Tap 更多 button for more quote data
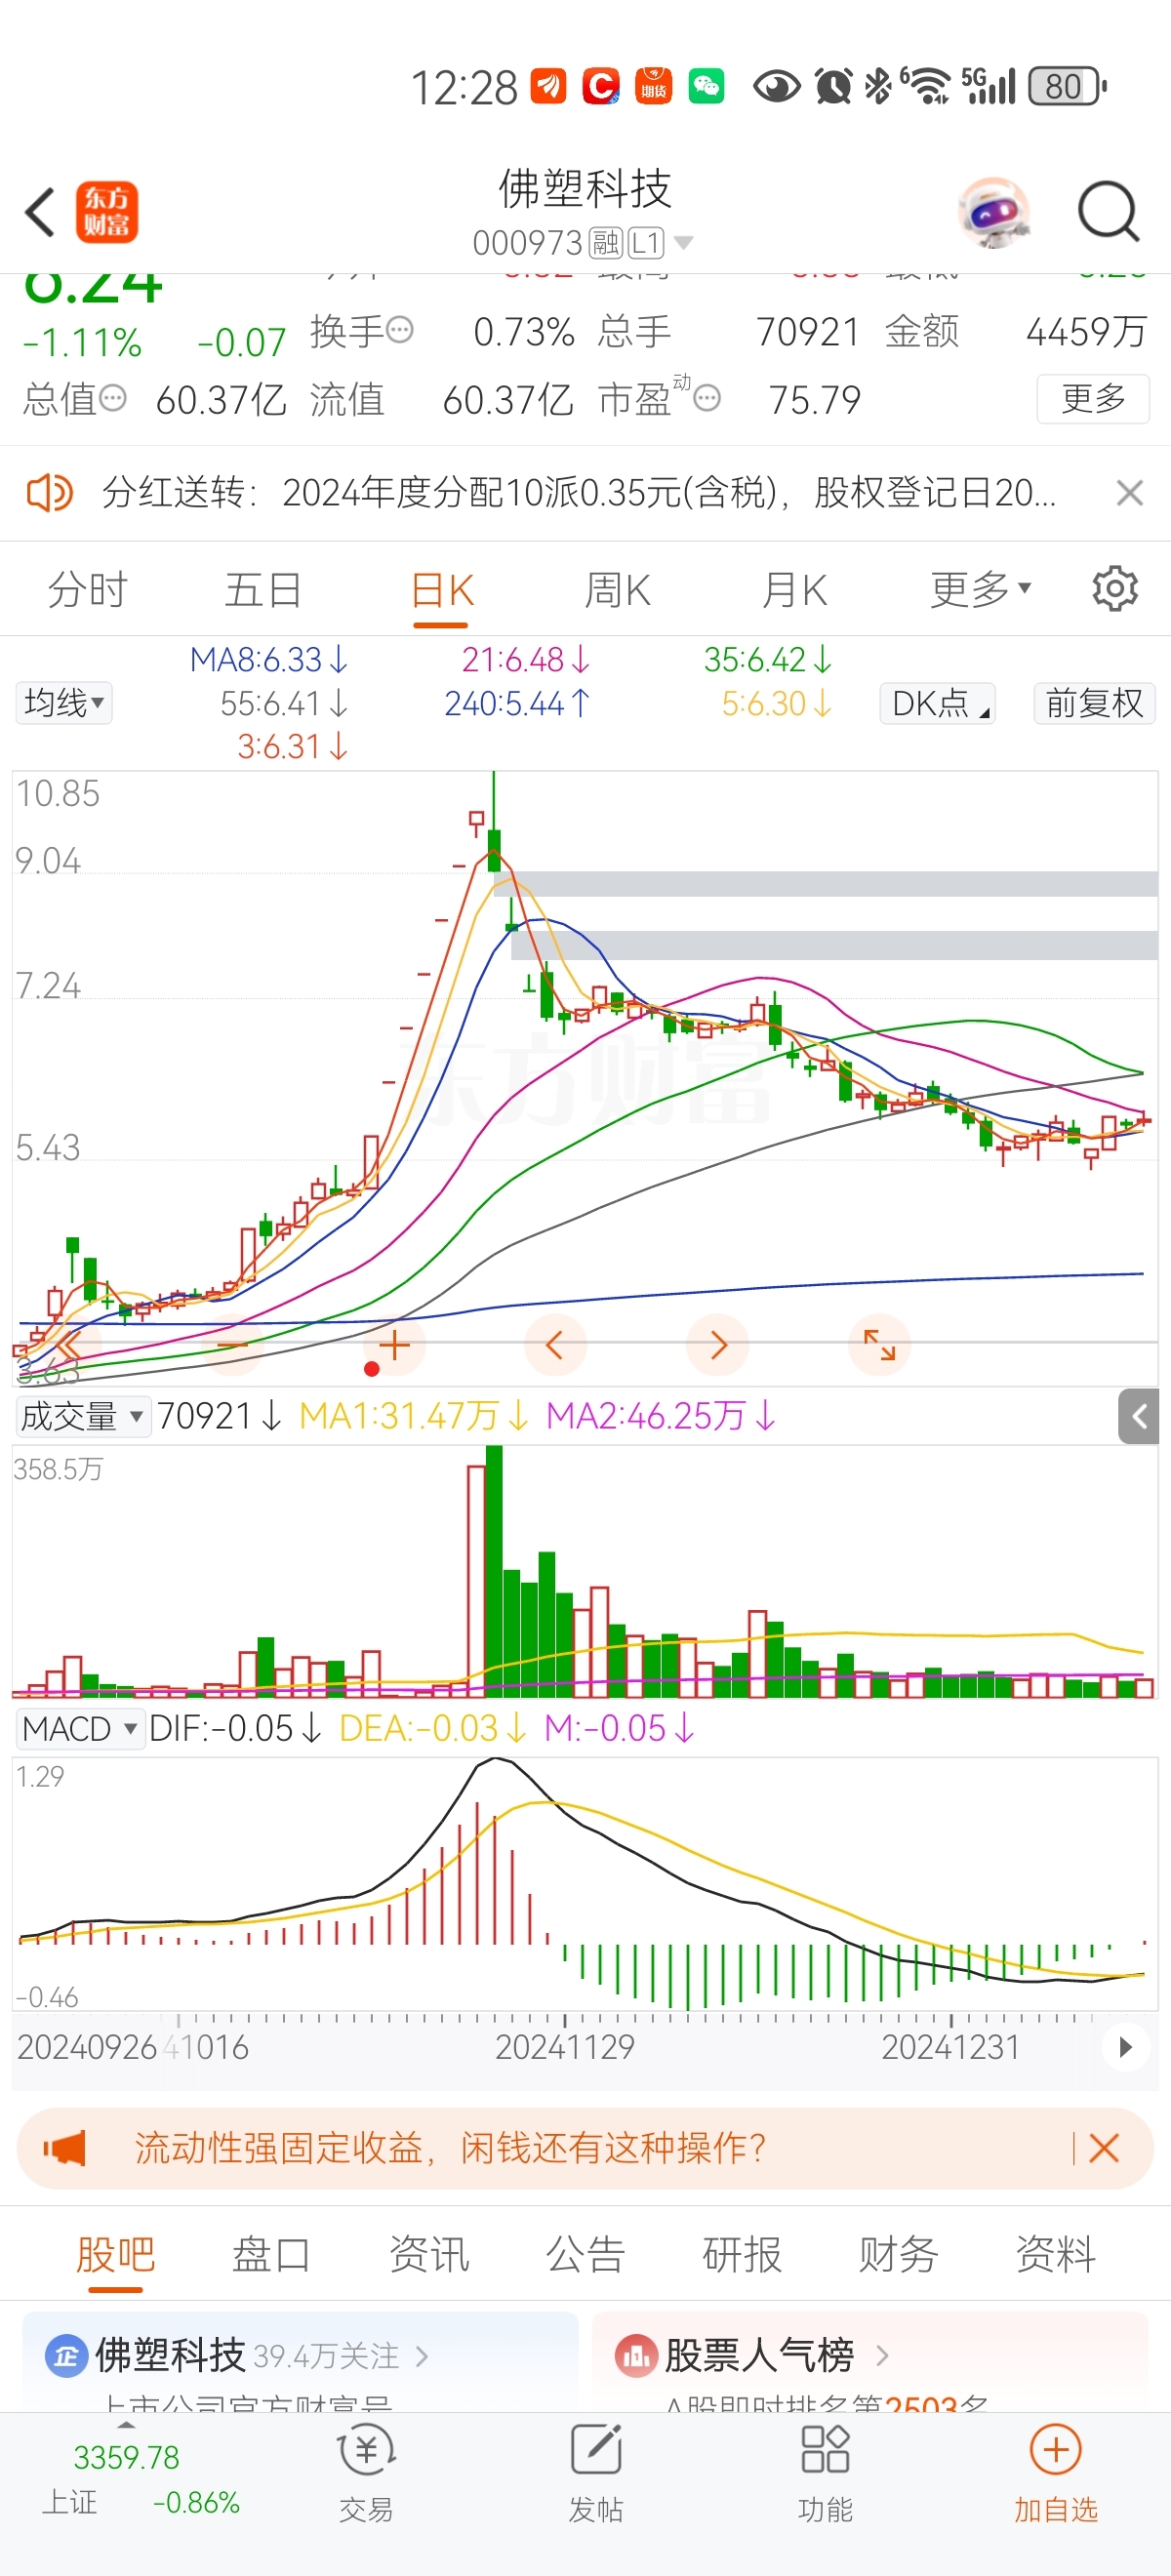 pyautogui.click(x=1093, y=399)
